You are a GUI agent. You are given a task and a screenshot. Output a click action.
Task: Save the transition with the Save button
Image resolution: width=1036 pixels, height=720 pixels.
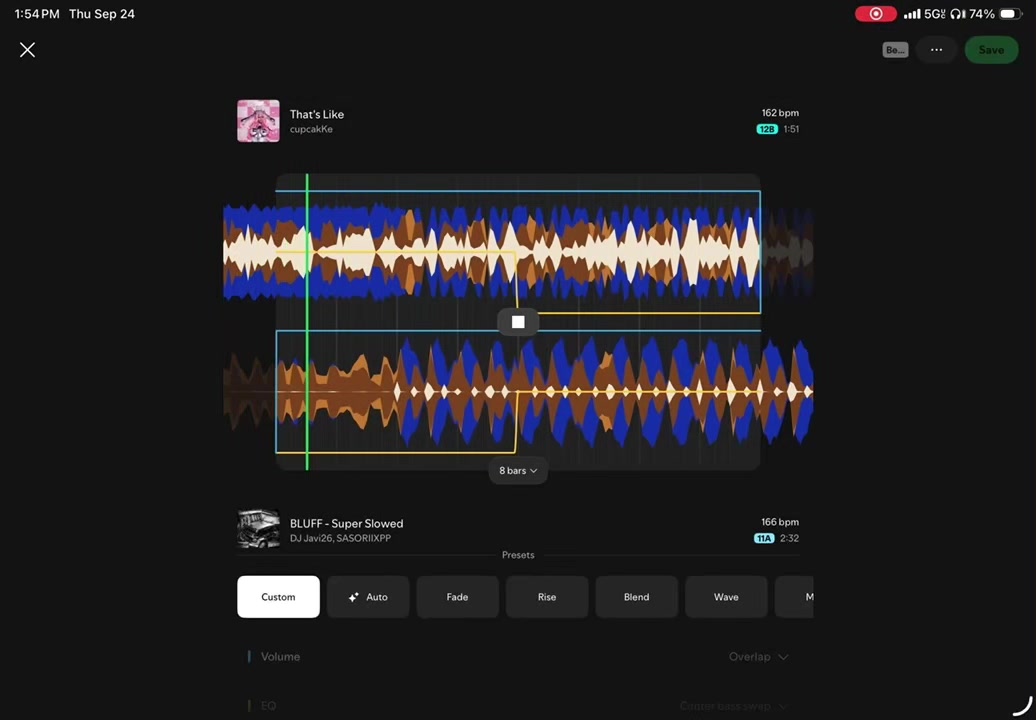click(x=991, y=50)
